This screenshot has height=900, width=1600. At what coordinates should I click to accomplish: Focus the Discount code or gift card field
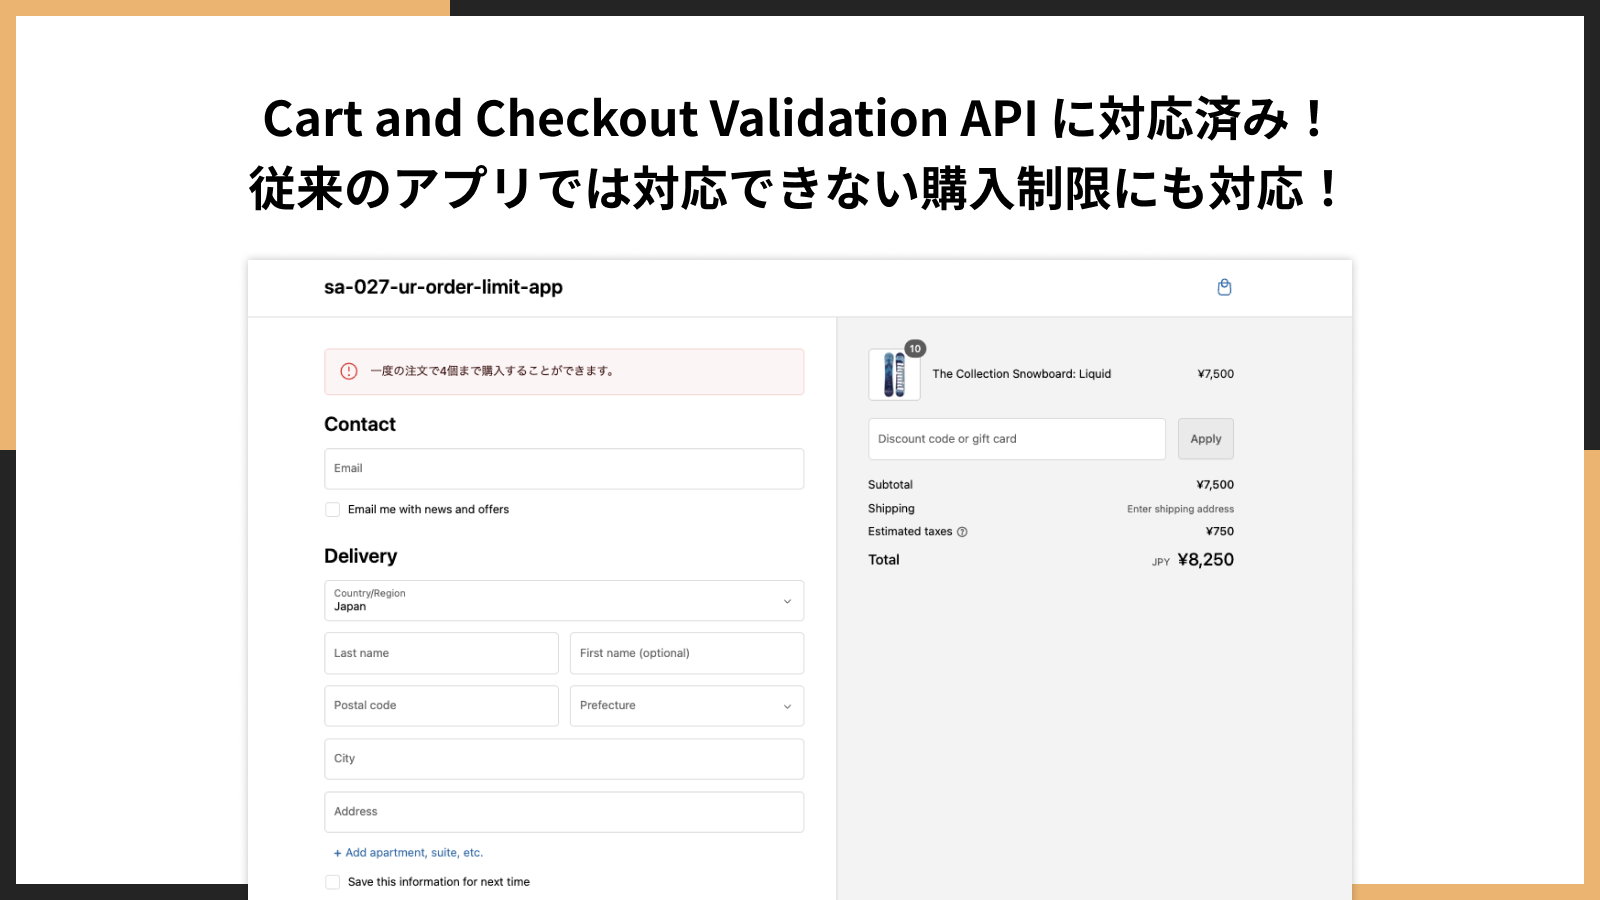pos(1017,439)
